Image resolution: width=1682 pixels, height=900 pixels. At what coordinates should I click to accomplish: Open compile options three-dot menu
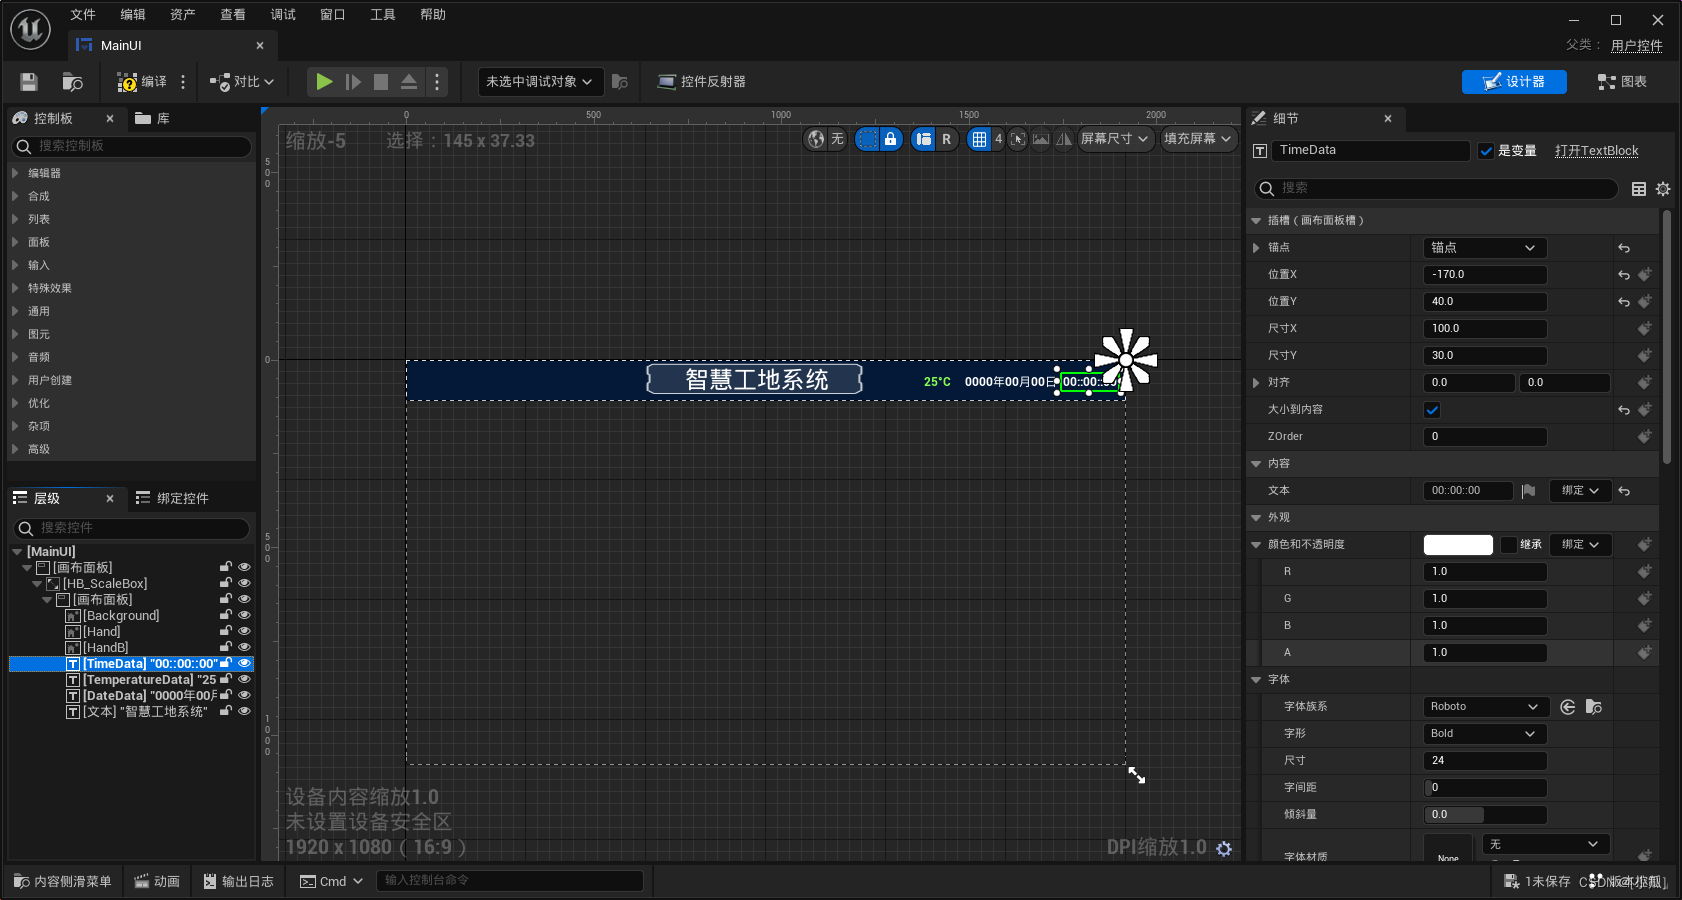[183, 82]
